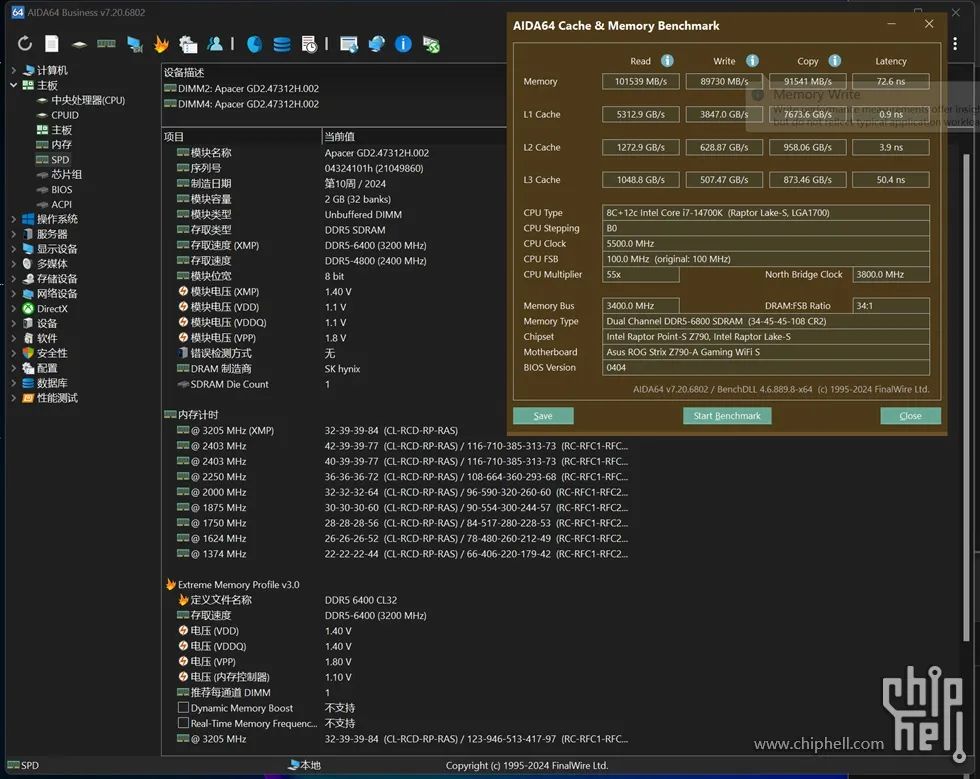Expand the 计算机 tree node
980x779 pixels.
click(14, 70)
